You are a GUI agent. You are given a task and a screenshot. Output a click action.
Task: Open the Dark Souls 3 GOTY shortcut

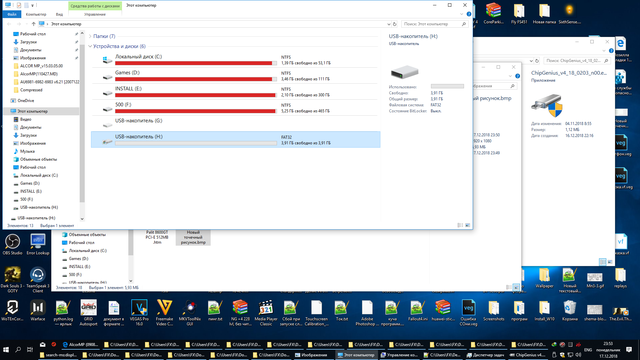(x=12, y=280)
